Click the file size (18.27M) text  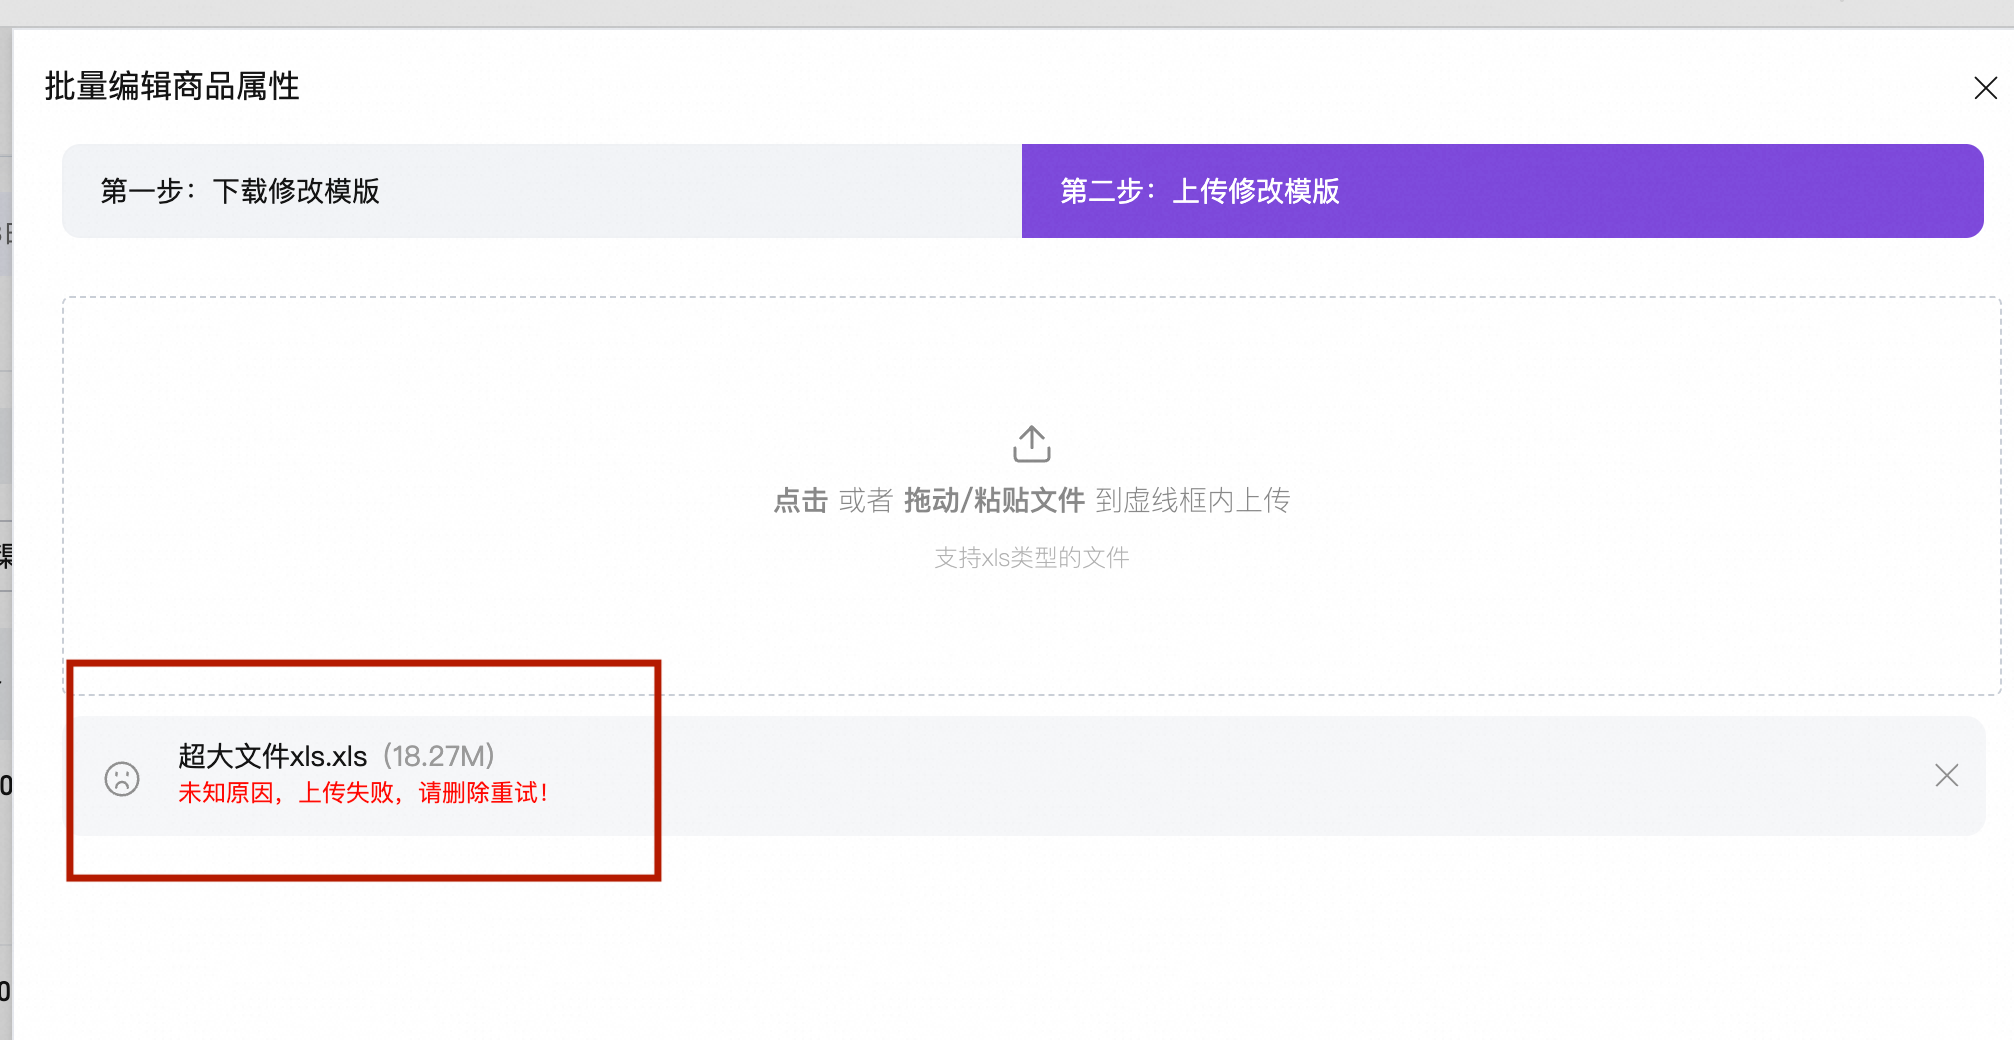pos(439,756)
